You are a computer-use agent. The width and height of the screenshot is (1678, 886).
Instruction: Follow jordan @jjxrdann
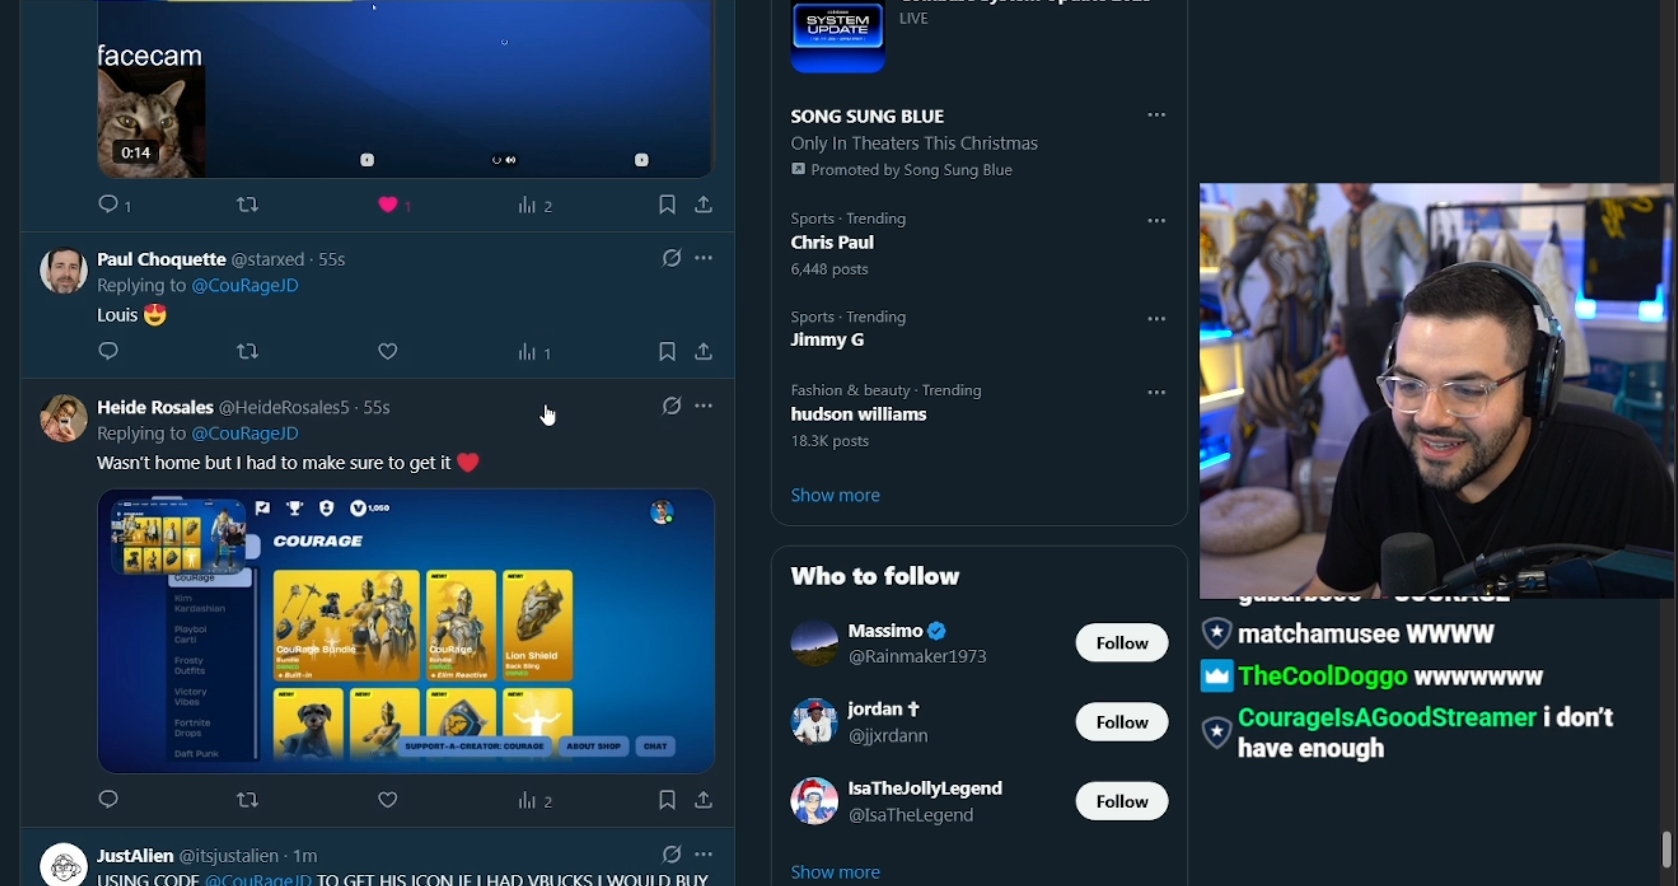(1122, 722)
